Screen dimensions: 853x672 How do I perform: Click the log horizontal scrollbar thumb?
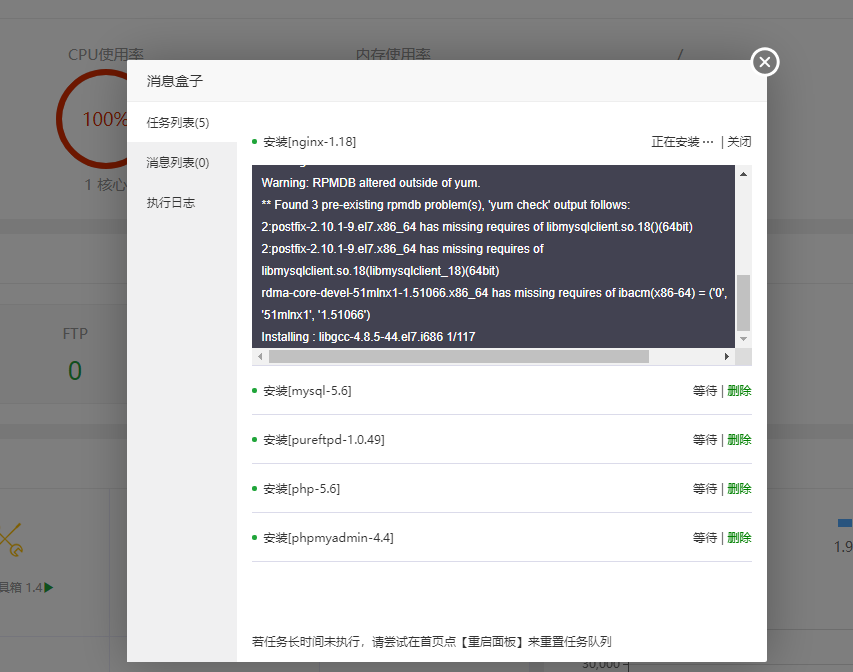click(459, 356)
